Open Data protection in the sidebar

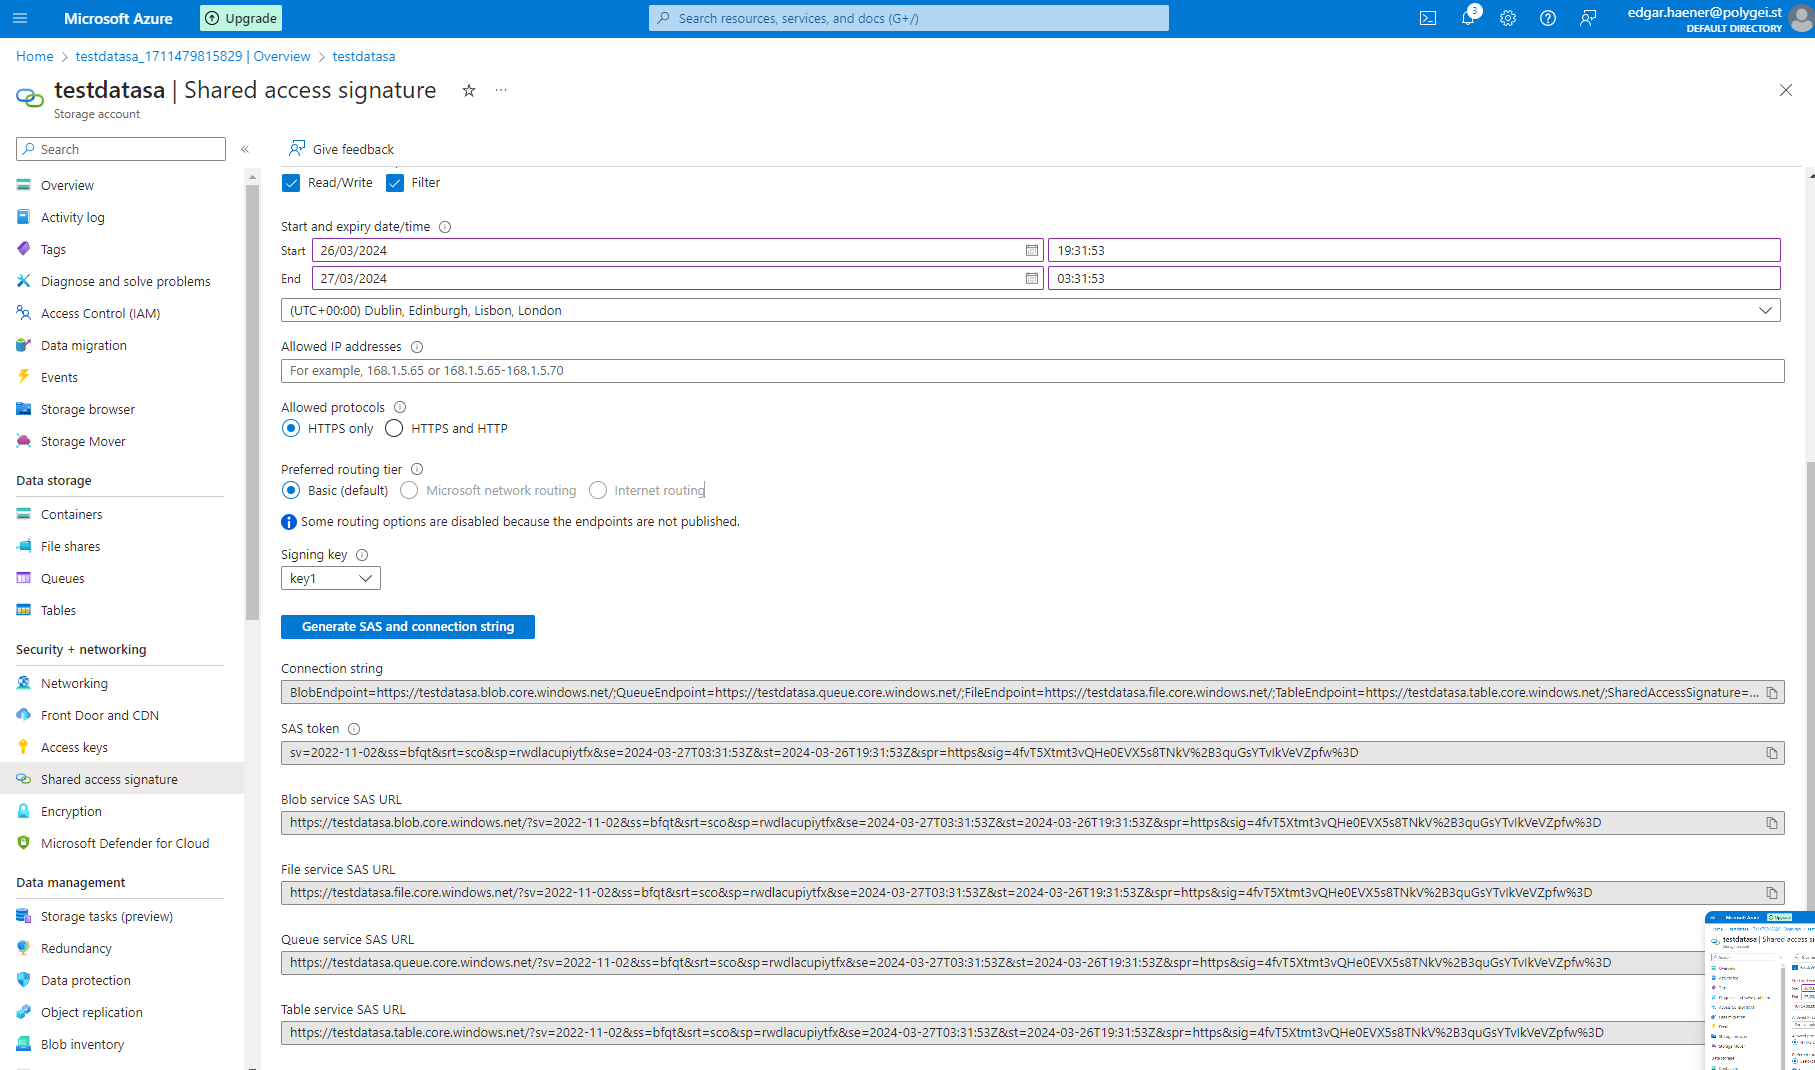(x=85, y=980)
